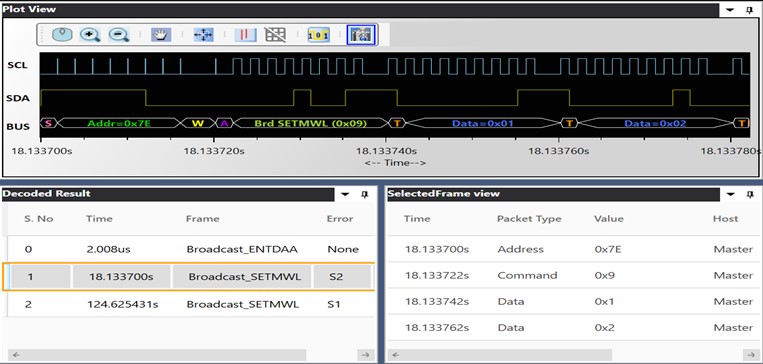Click the Addr=0x7E bus segment
763x364 pixels.
pos(119,123)
